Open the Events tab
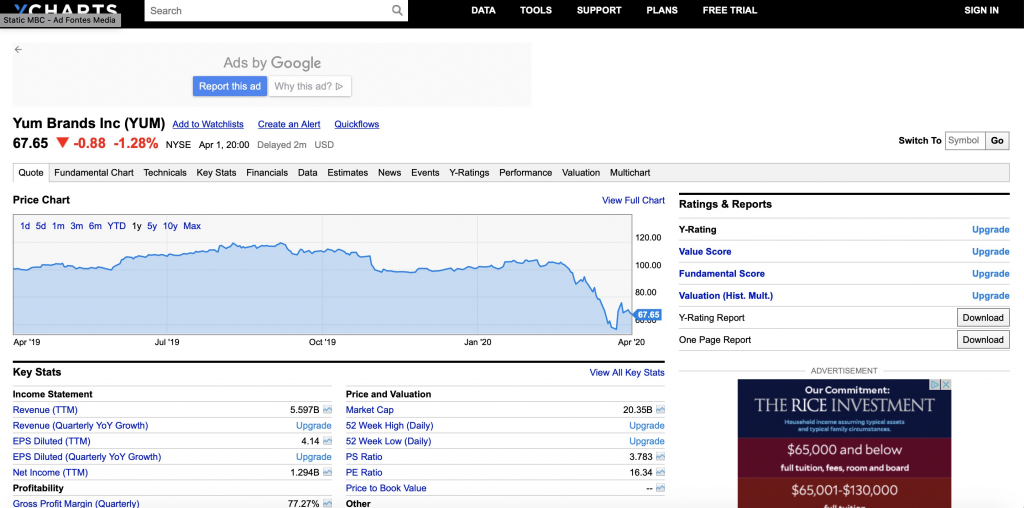 (425, 173)
